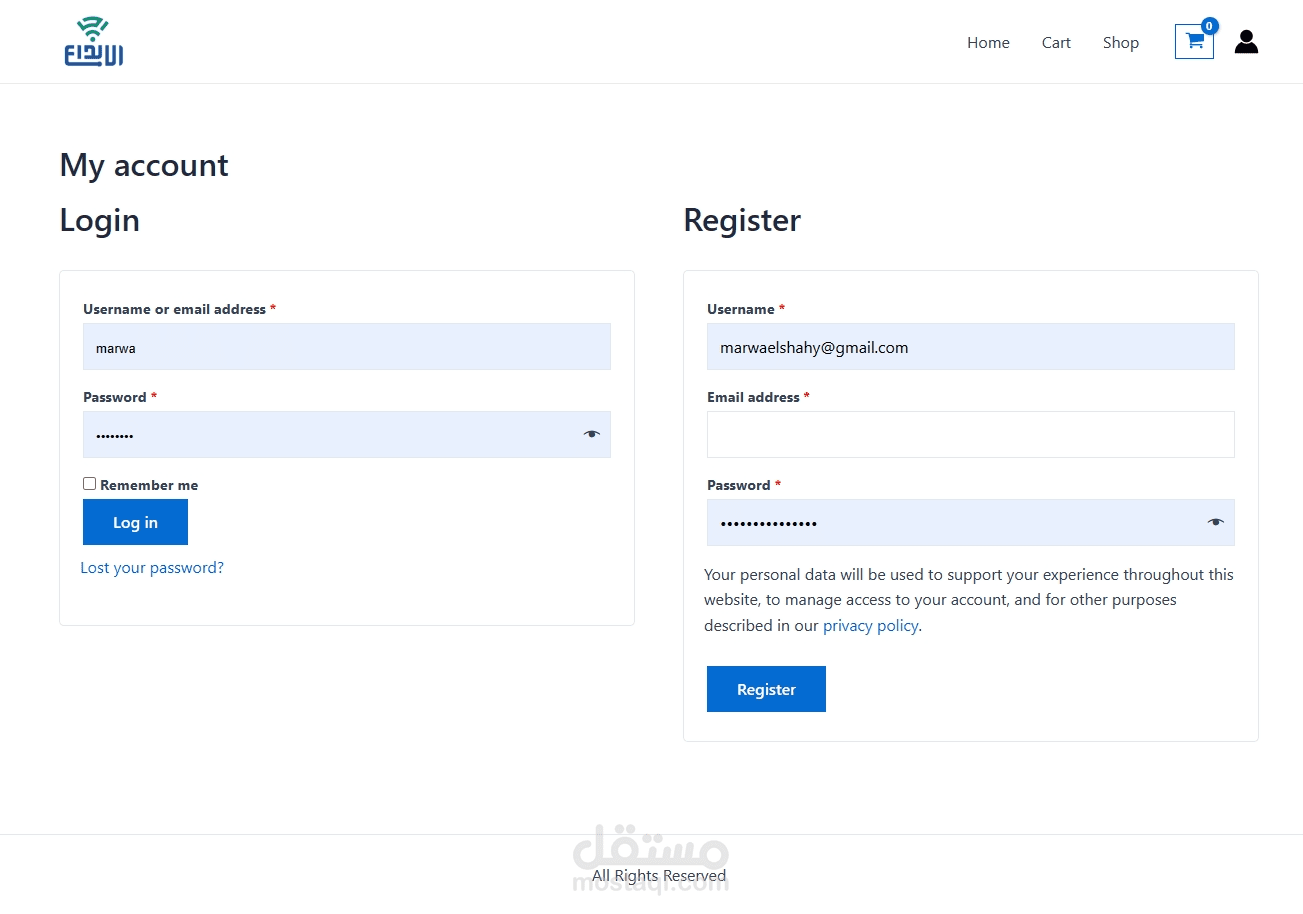Image resolution: width=1303 pixels, height=914 pixels.
Task: Select Shop from the navigation menu
Action: pyautogui.click(x=1121, y=43)
